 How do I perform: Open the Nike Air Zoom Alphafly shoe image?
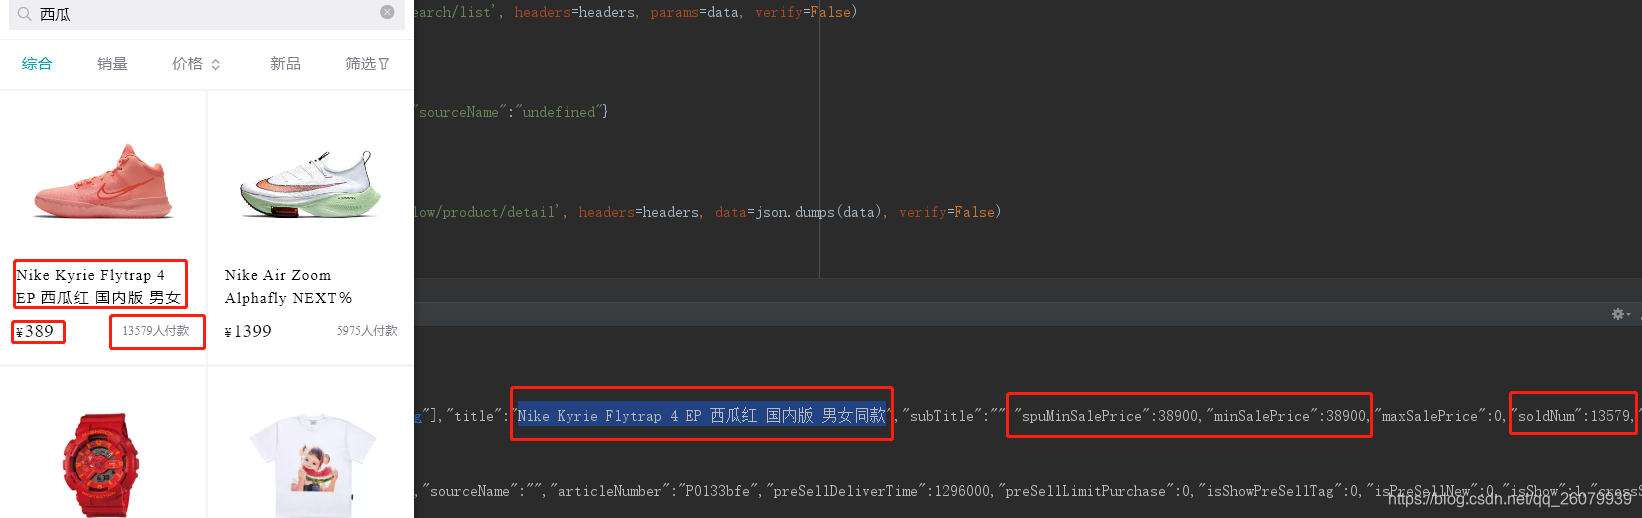311,184
